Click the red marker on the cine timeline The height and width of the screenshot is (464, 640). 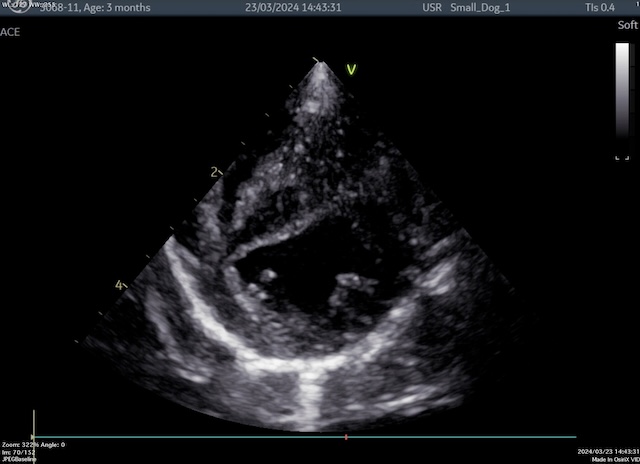tap(346, 438)
